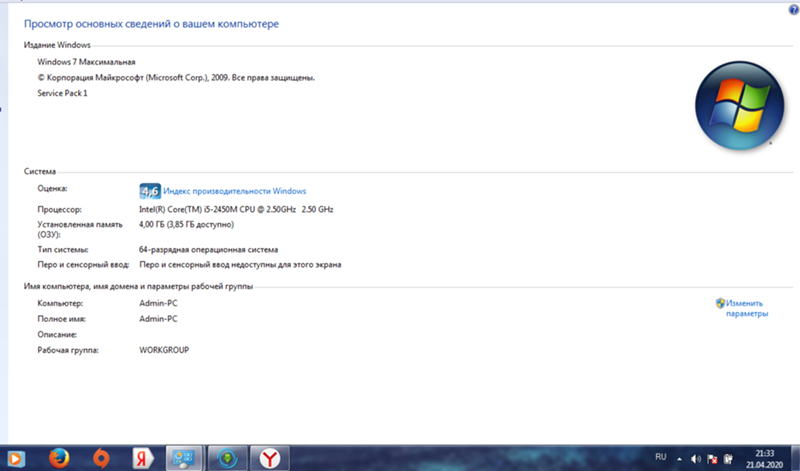Click the RU language indicator
The height and width of the screenshot is (471, 800).
661,457
